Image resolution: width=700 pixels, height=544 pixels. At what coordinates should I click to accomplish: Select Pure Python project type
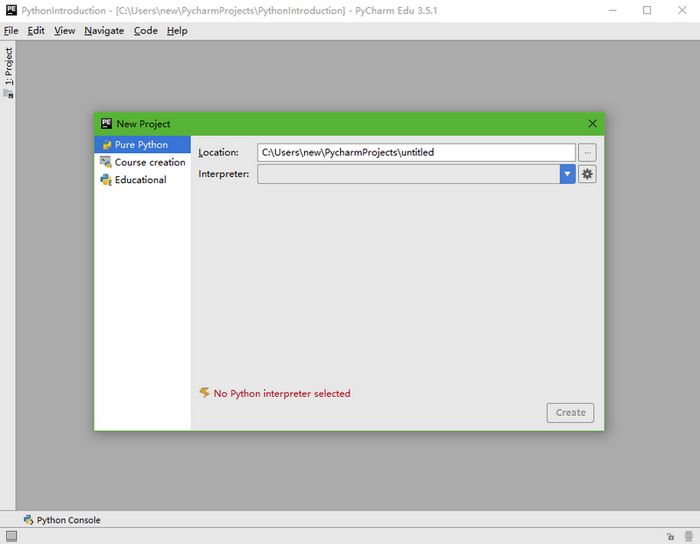[142, 145]
